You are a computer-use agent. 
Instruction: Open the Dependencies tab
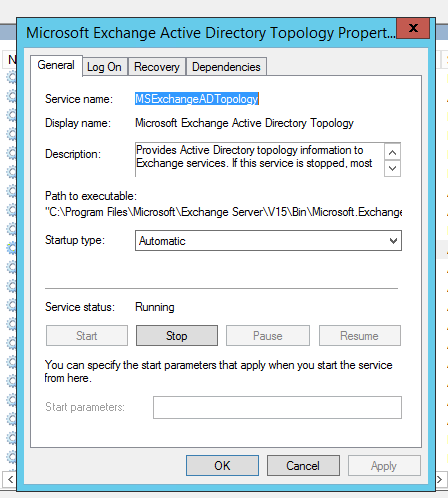(x=226, y=67)
